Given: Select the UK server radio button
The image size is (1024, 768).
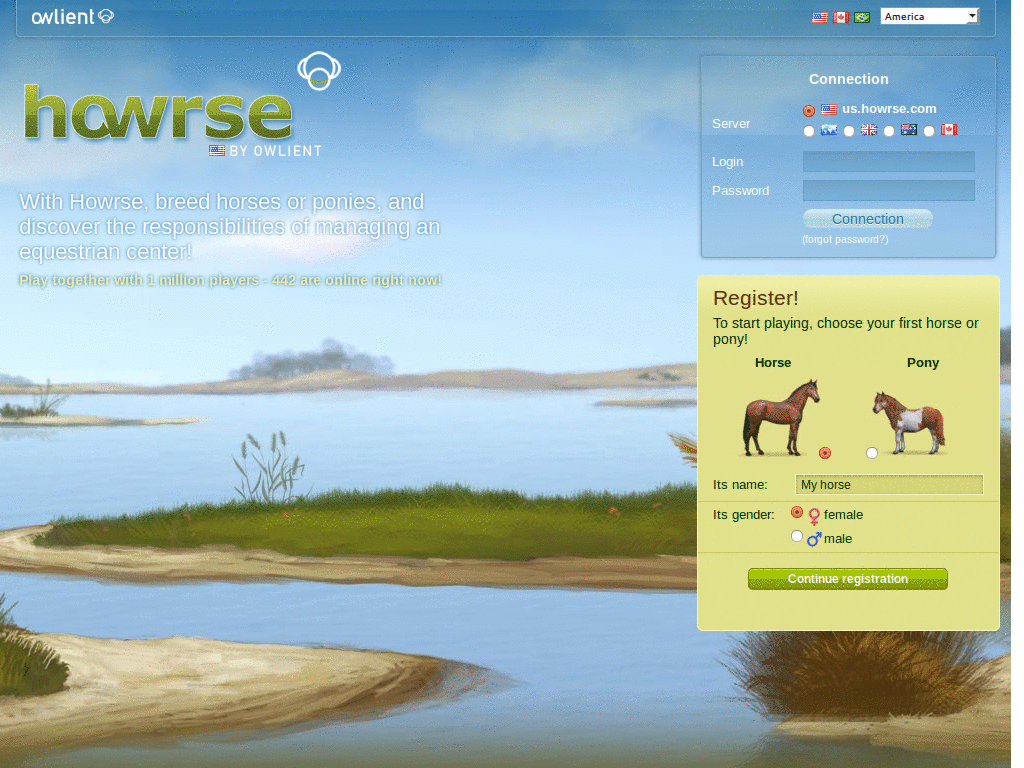Looking at the screenshot, I should [848, 131].
